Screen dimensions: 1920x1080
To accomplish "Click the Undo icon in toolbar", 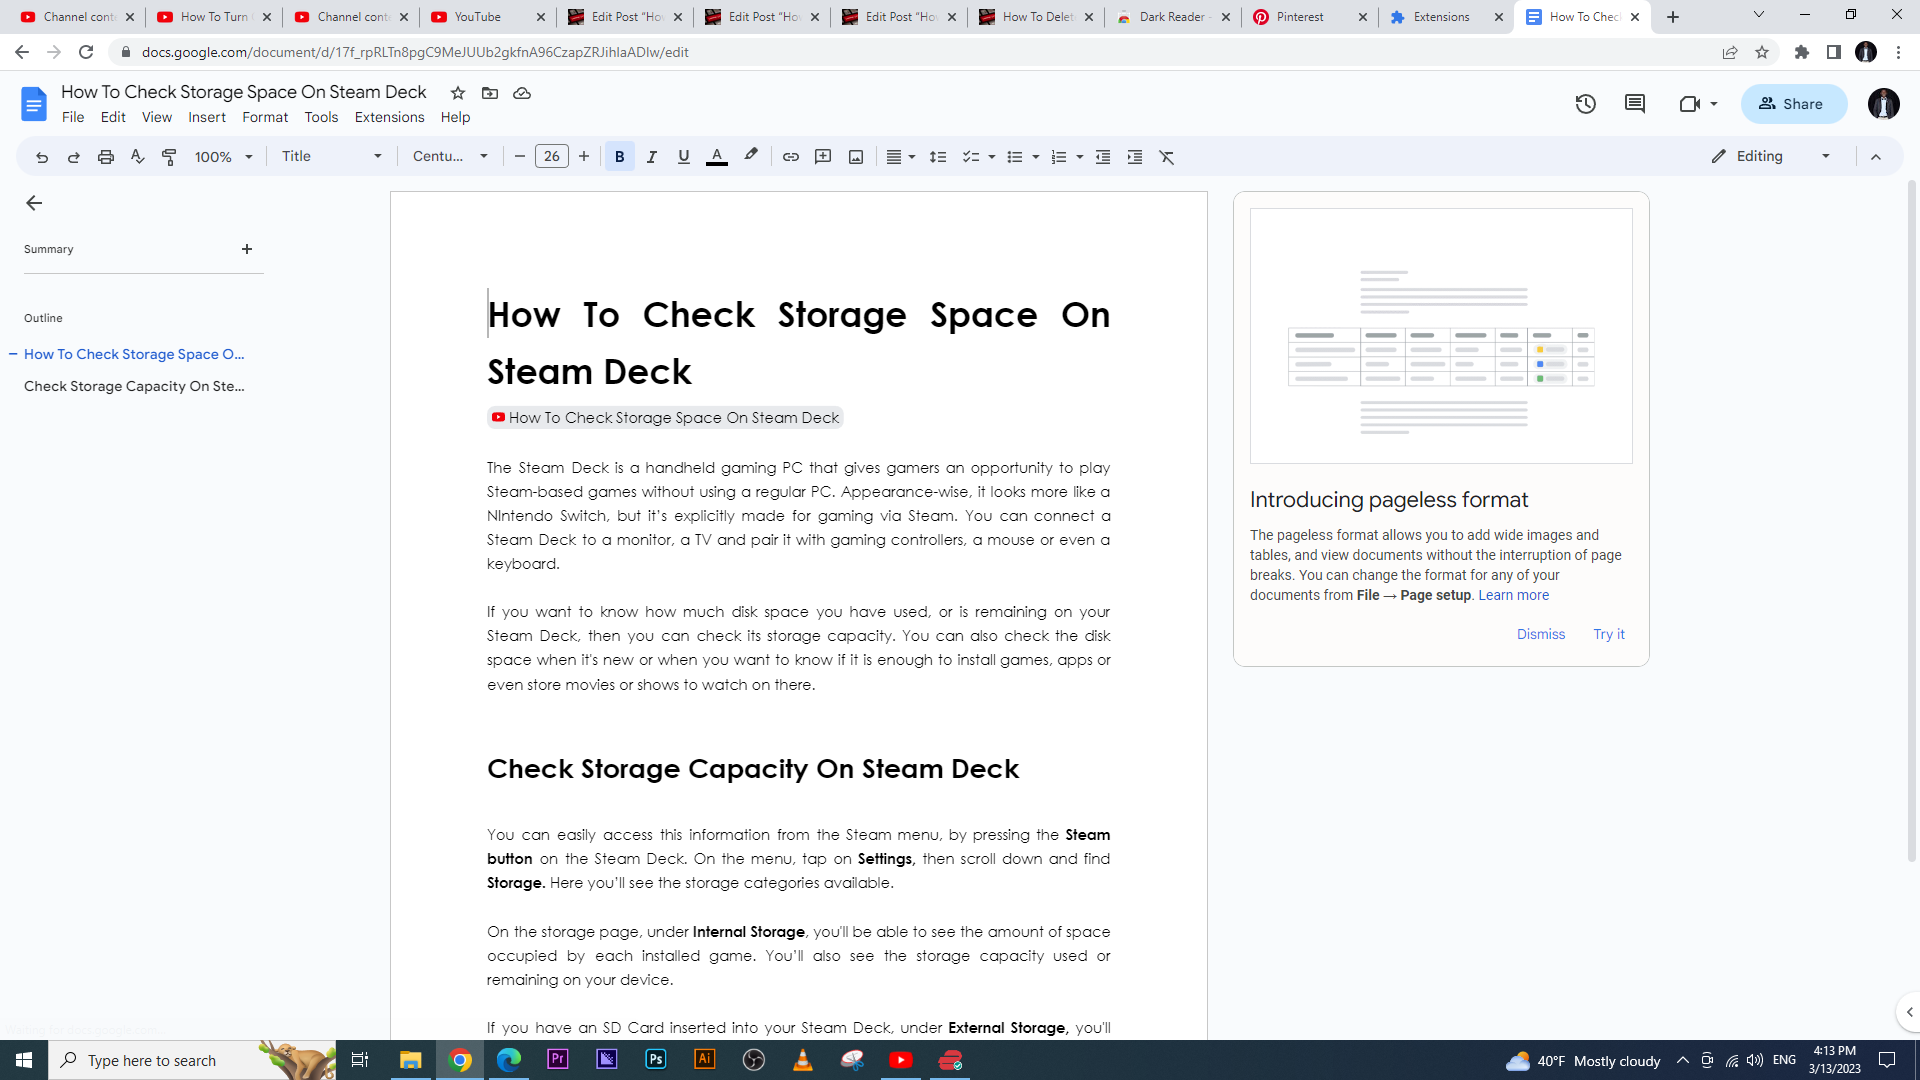I will click(x=42, y=157).
